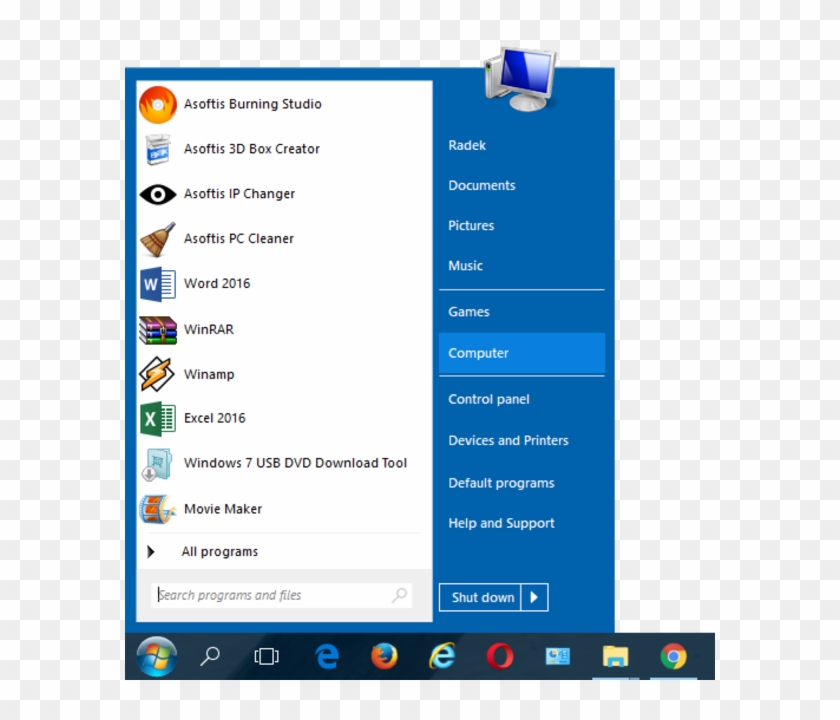The height and width of the screenshot is (720, 840).
Task: Open Games from the Start menu
Action: 469,312
